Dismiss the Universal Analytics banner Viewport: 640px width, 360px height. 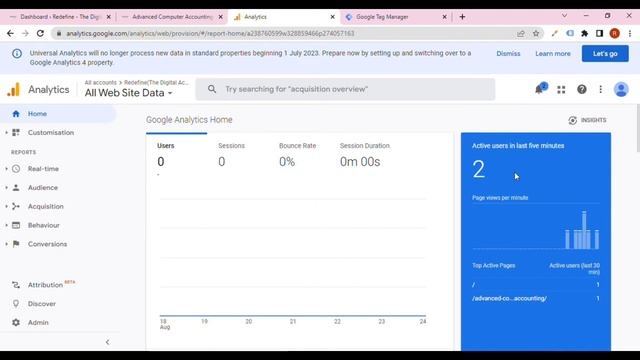pos(508,53)
